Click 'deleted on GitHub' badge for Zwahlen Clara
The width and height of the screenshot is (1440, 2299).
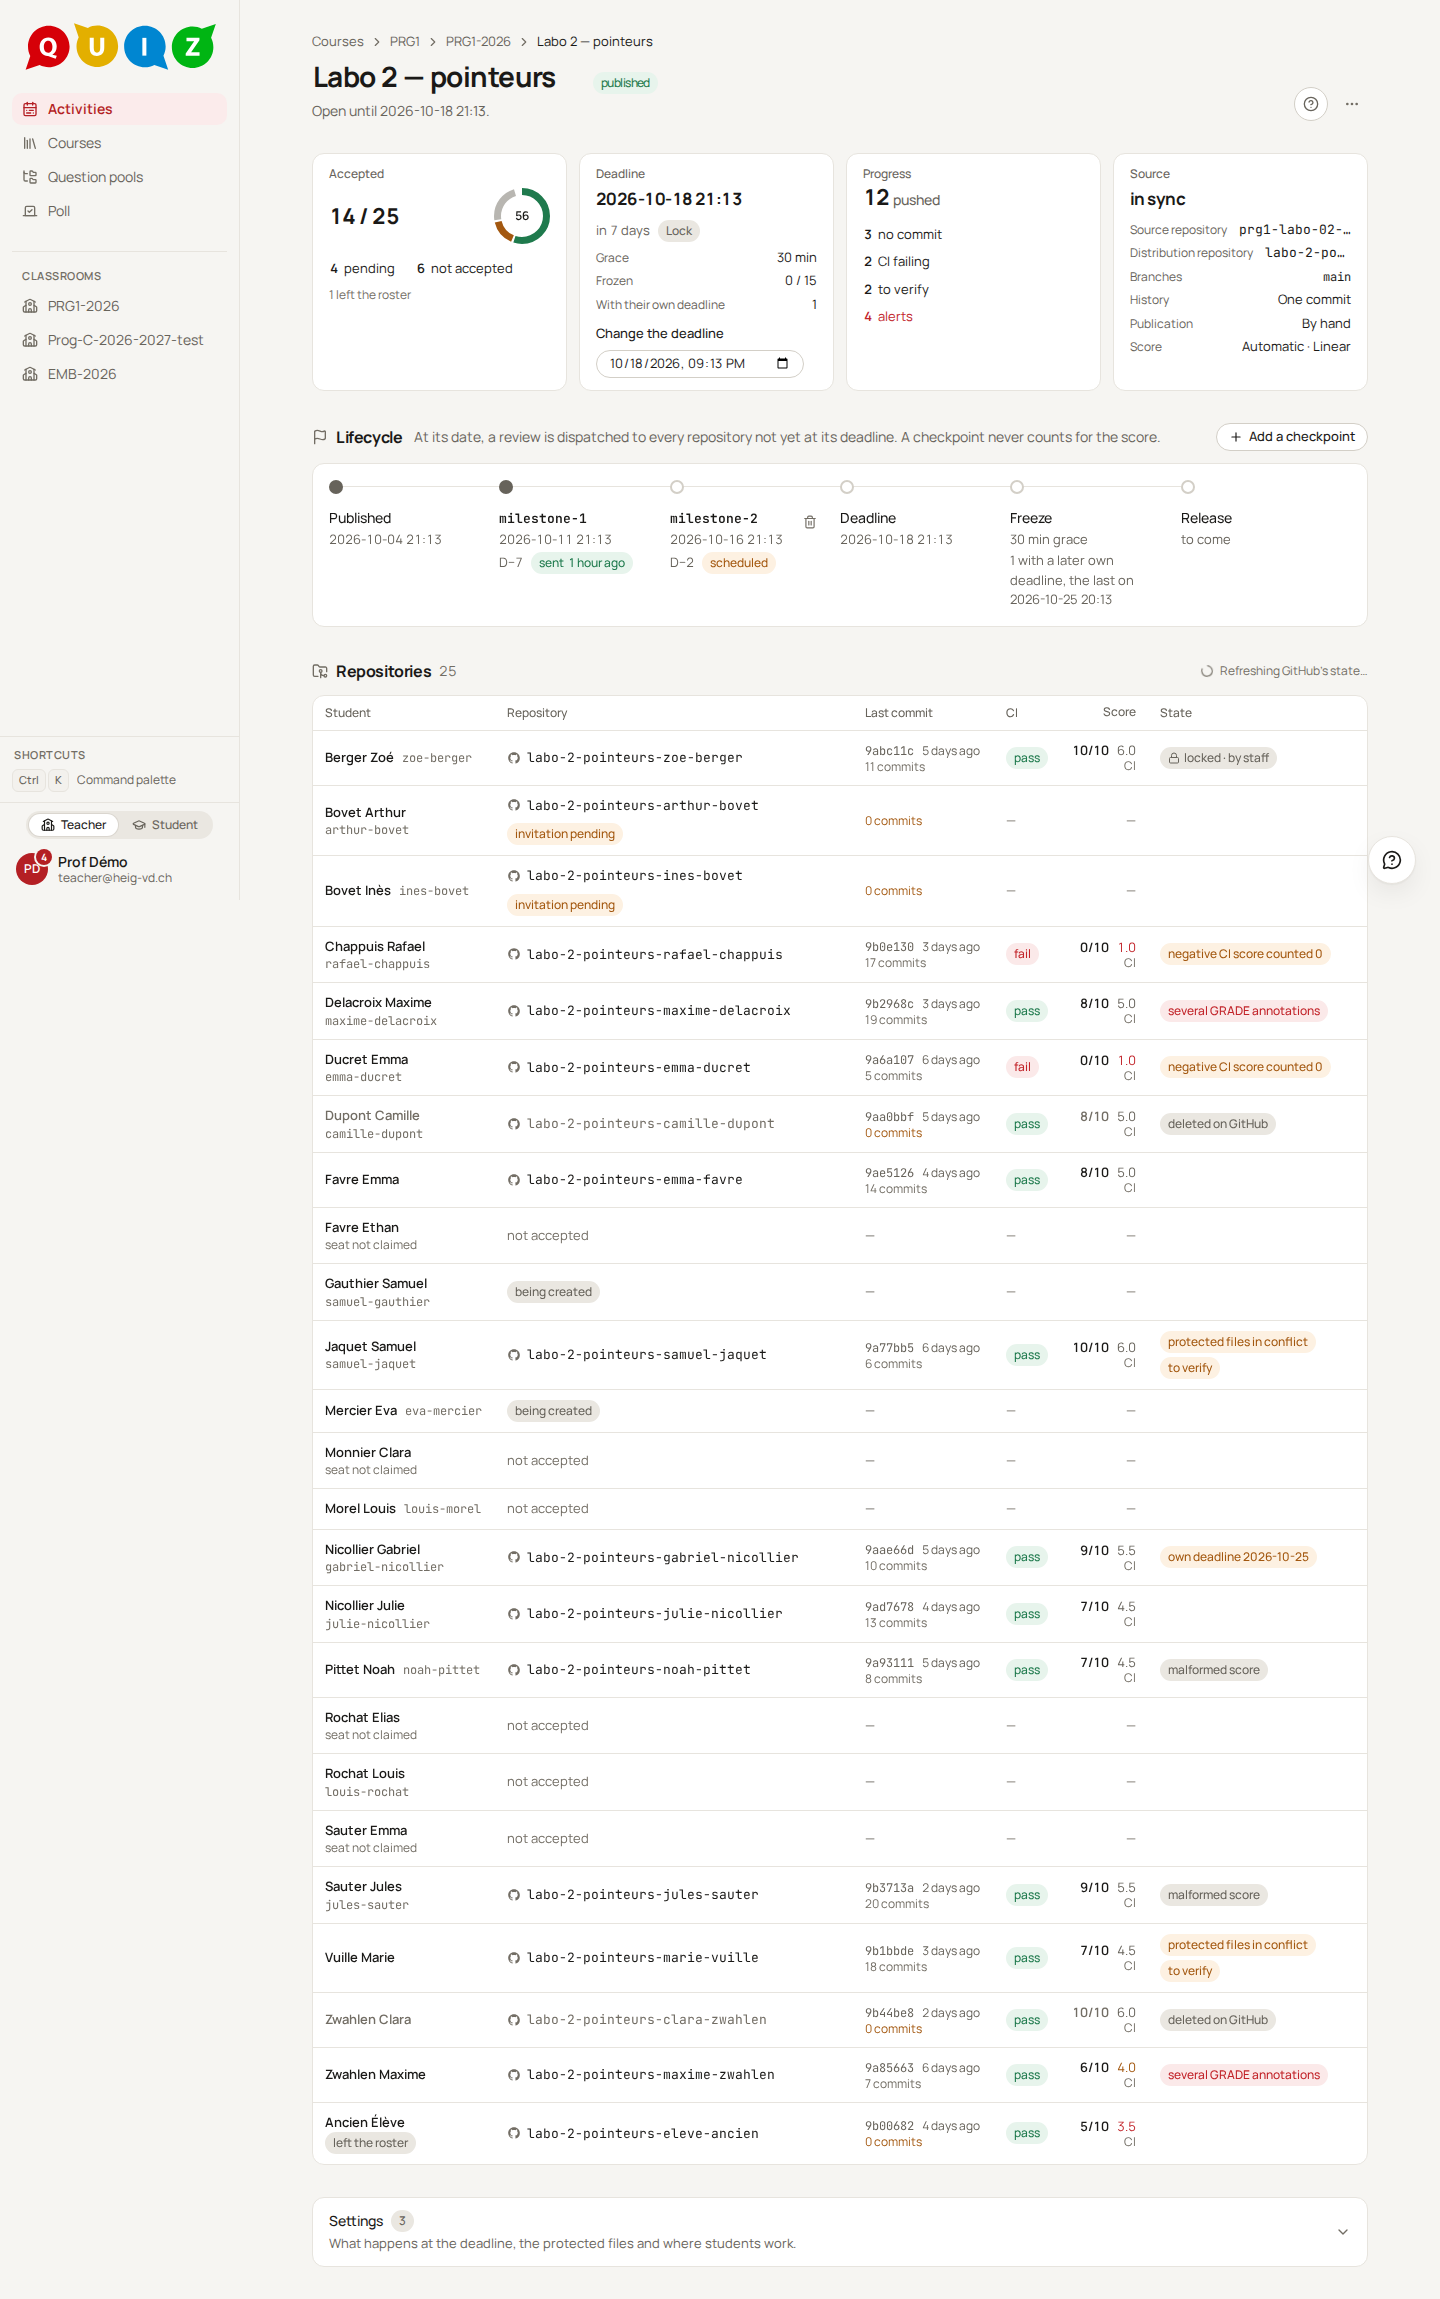[x=1218, y=2020]
